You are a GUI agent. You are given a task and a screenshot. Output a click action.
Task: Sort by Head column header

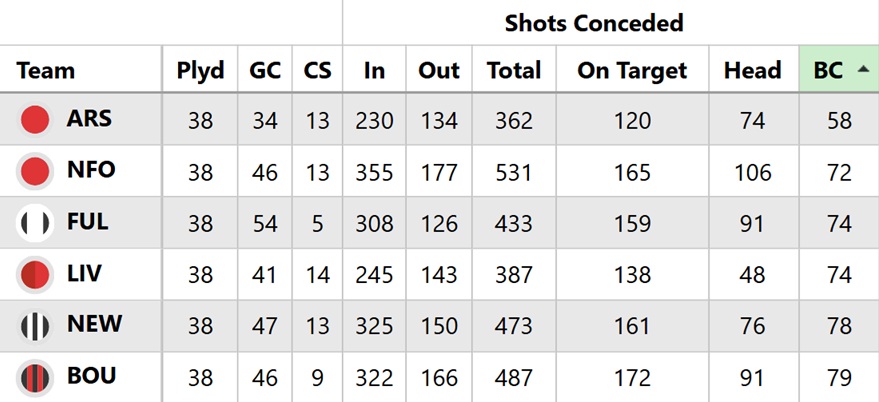coord(752,71)
